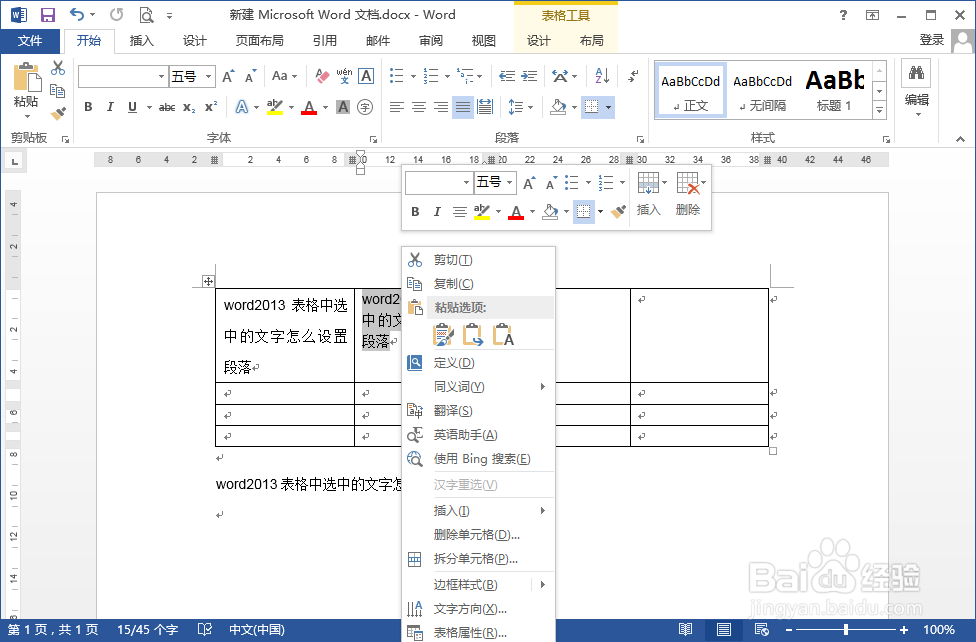
Task: Toggle Strikethrough abc in the ribbon
Action: 167,107
